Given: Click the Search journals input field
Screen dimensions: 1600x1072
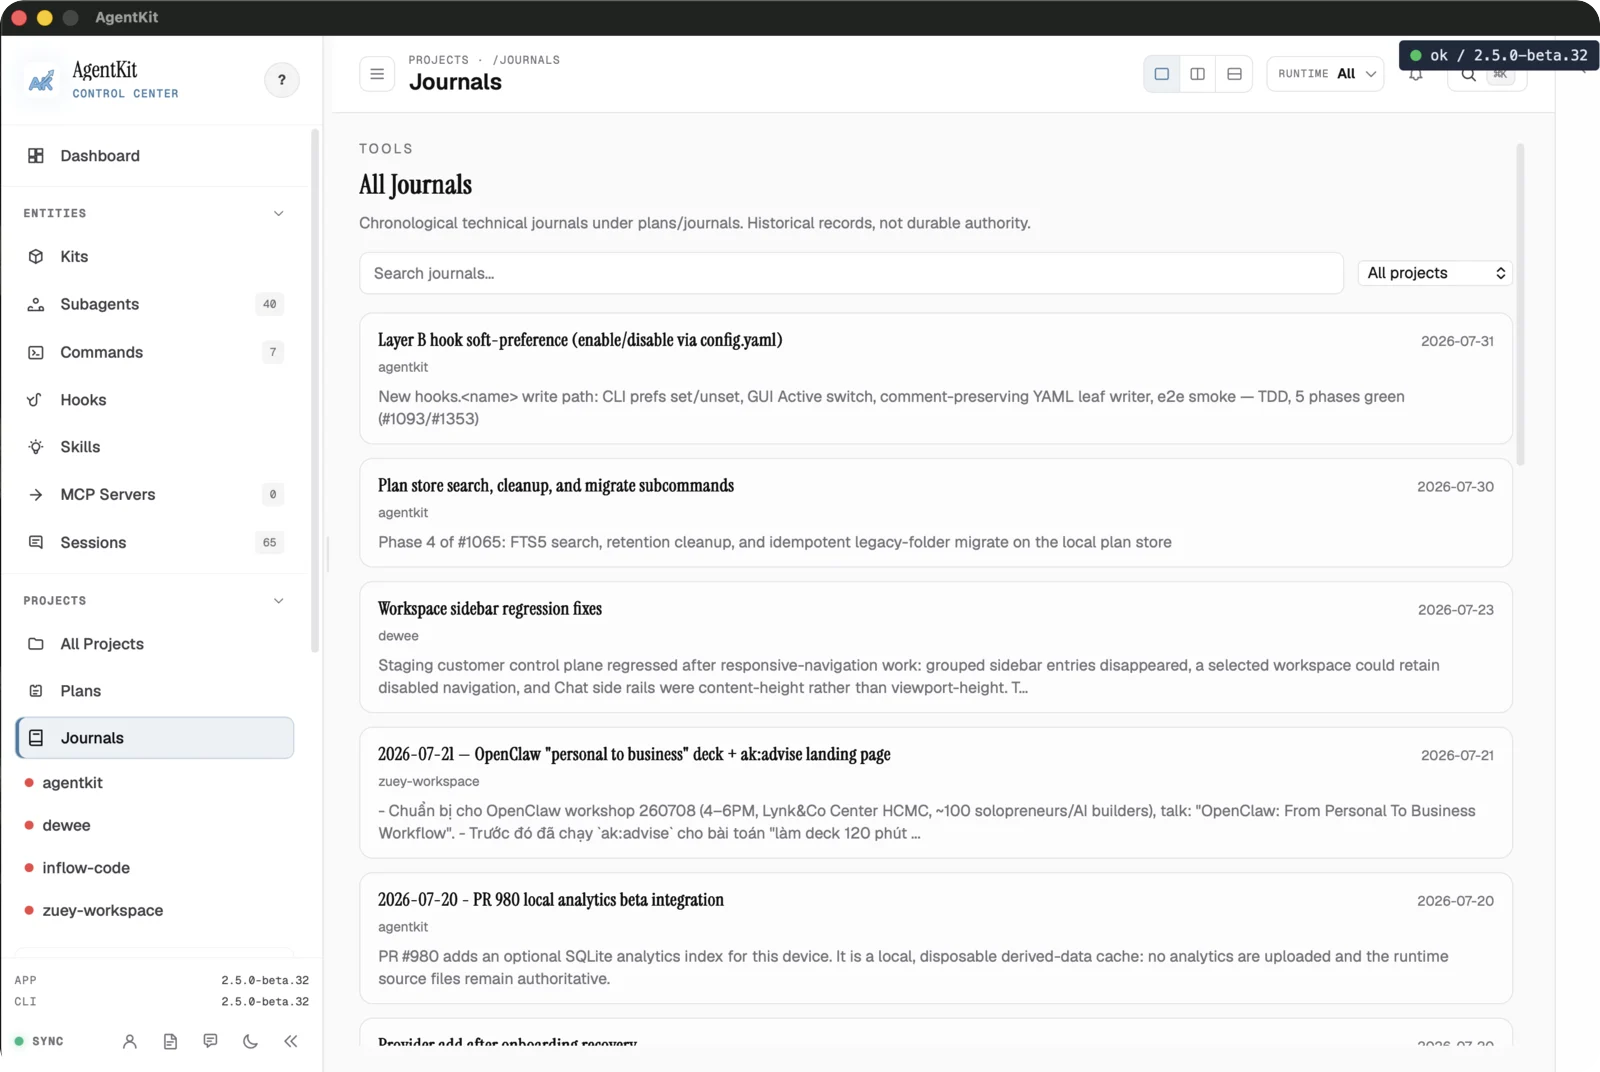Looking at the screenshot, I should click(x=851, y=273).
